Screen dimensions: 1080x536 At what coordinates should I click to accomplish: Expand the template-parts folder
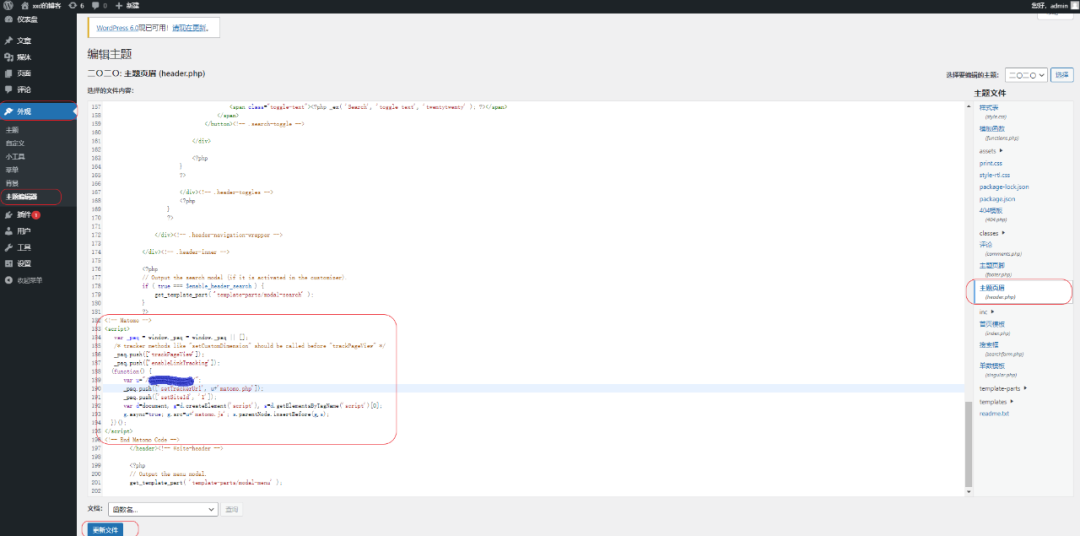pyautogui.click(x=1004, y=389)
